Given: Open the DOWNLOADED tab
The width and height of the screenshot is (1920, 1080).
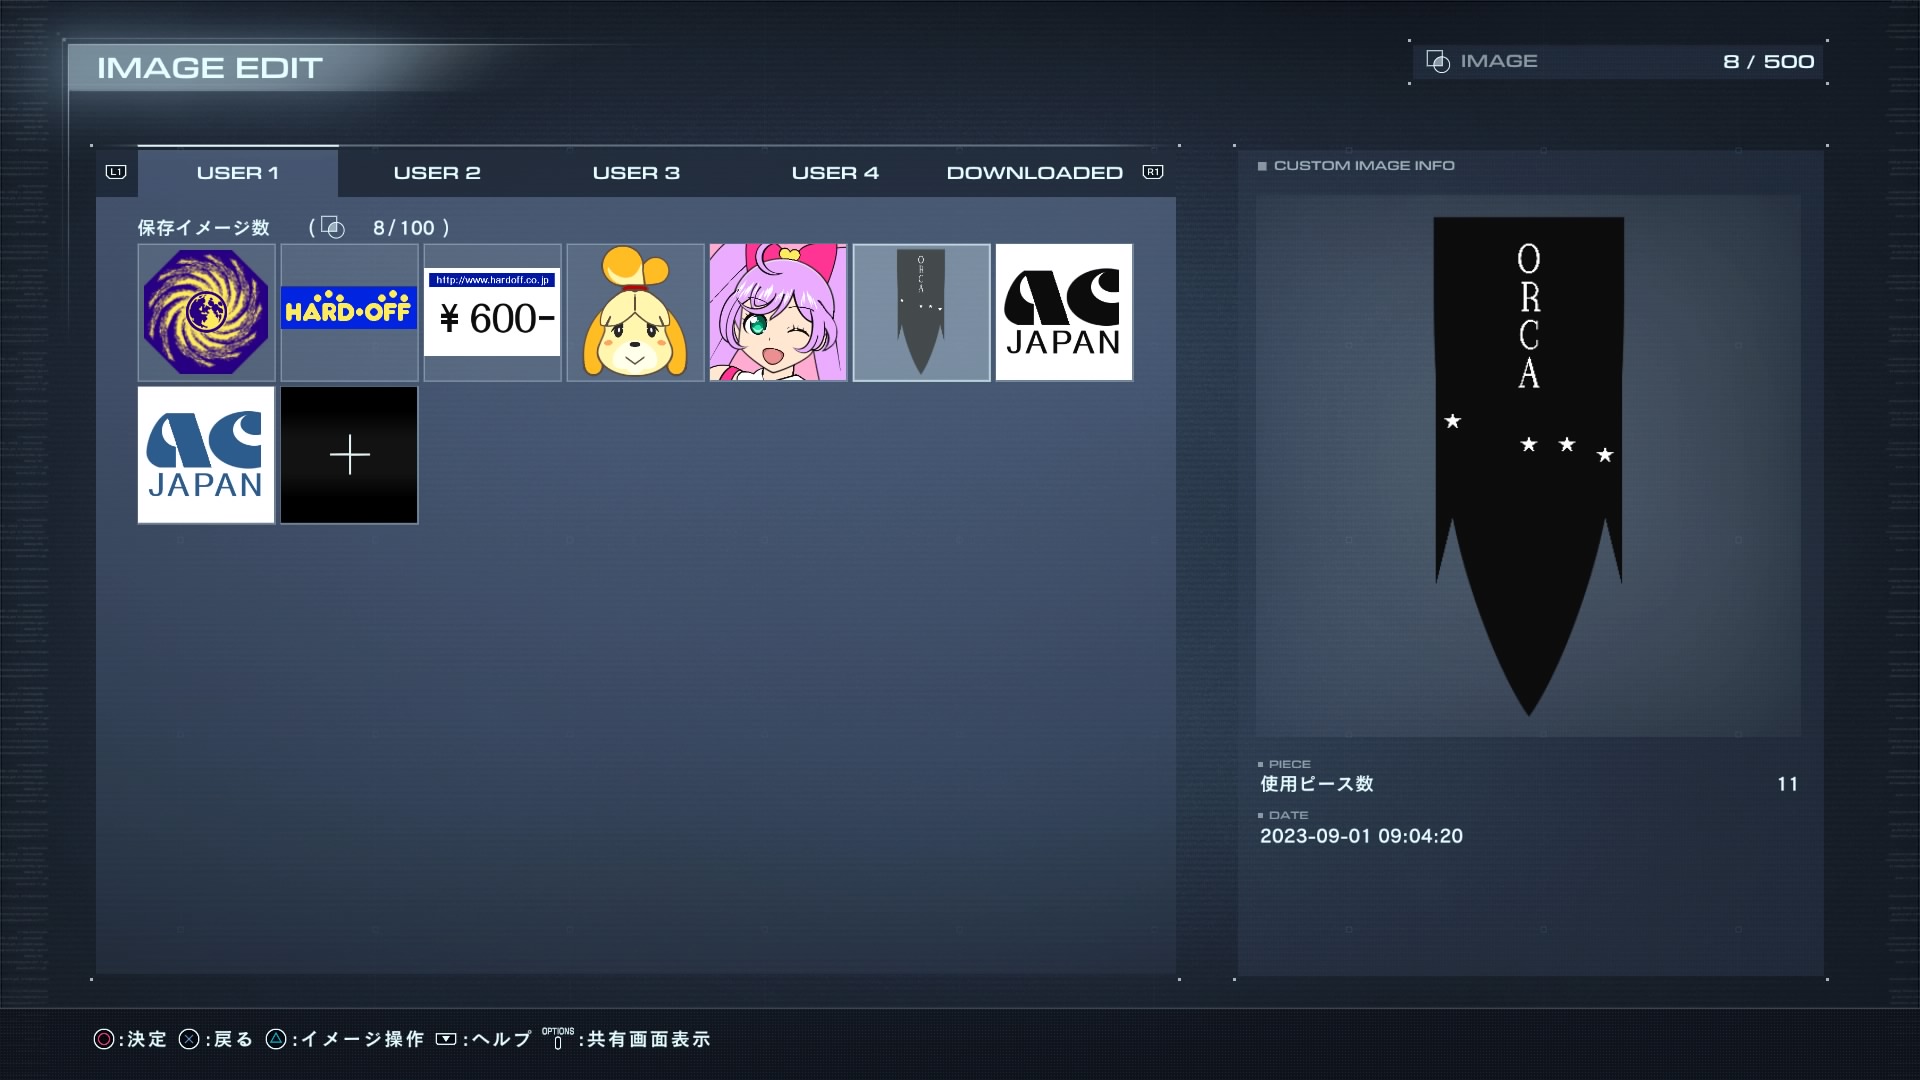Looking at the screenshot, I should [1034, 172].
